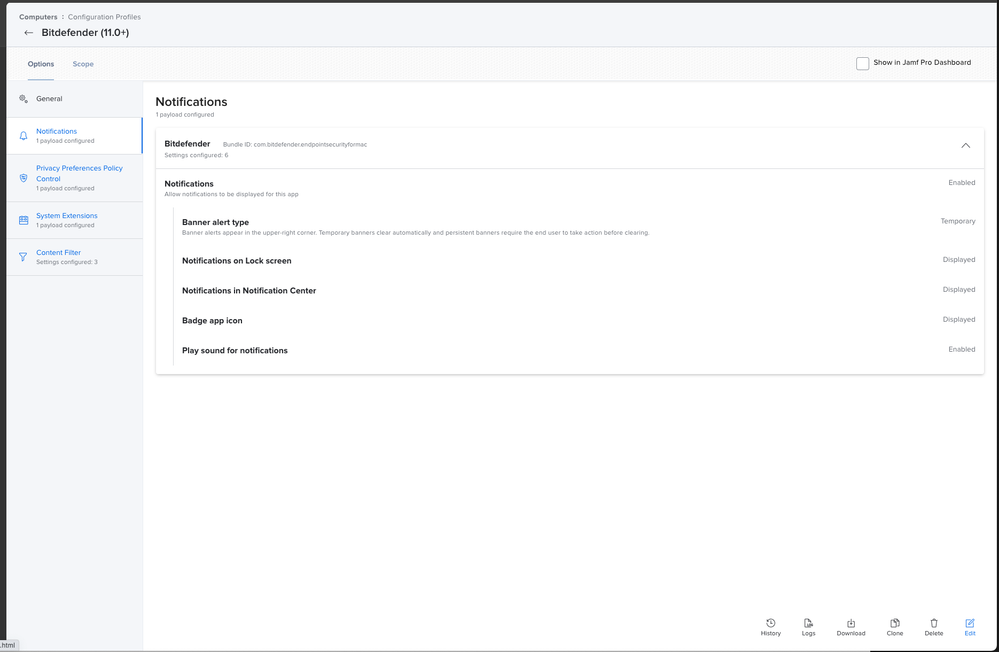Image resolution: width=999 pixels, height=652 pixels.
Task: Open the General payload section
Action: [x=75, y=99]
